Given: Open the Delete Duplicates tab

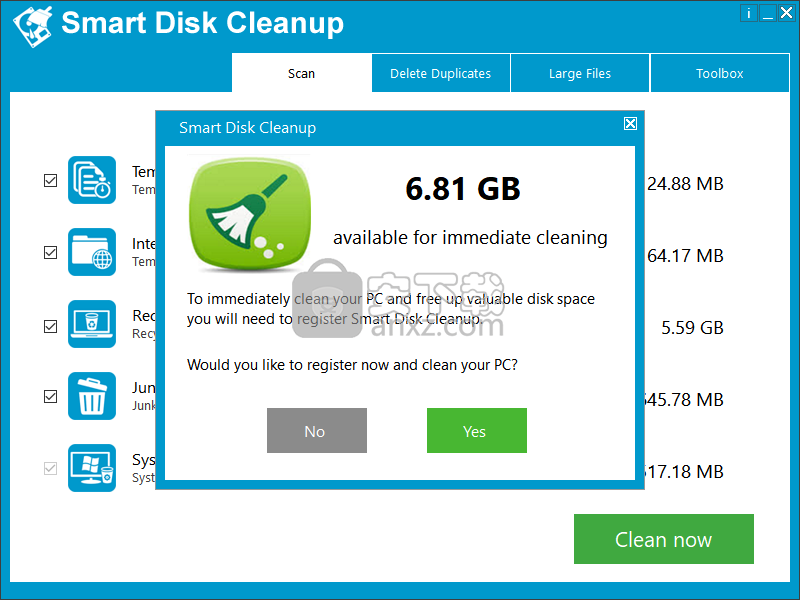Looking at the screenshot, I should tap(440, 73).
